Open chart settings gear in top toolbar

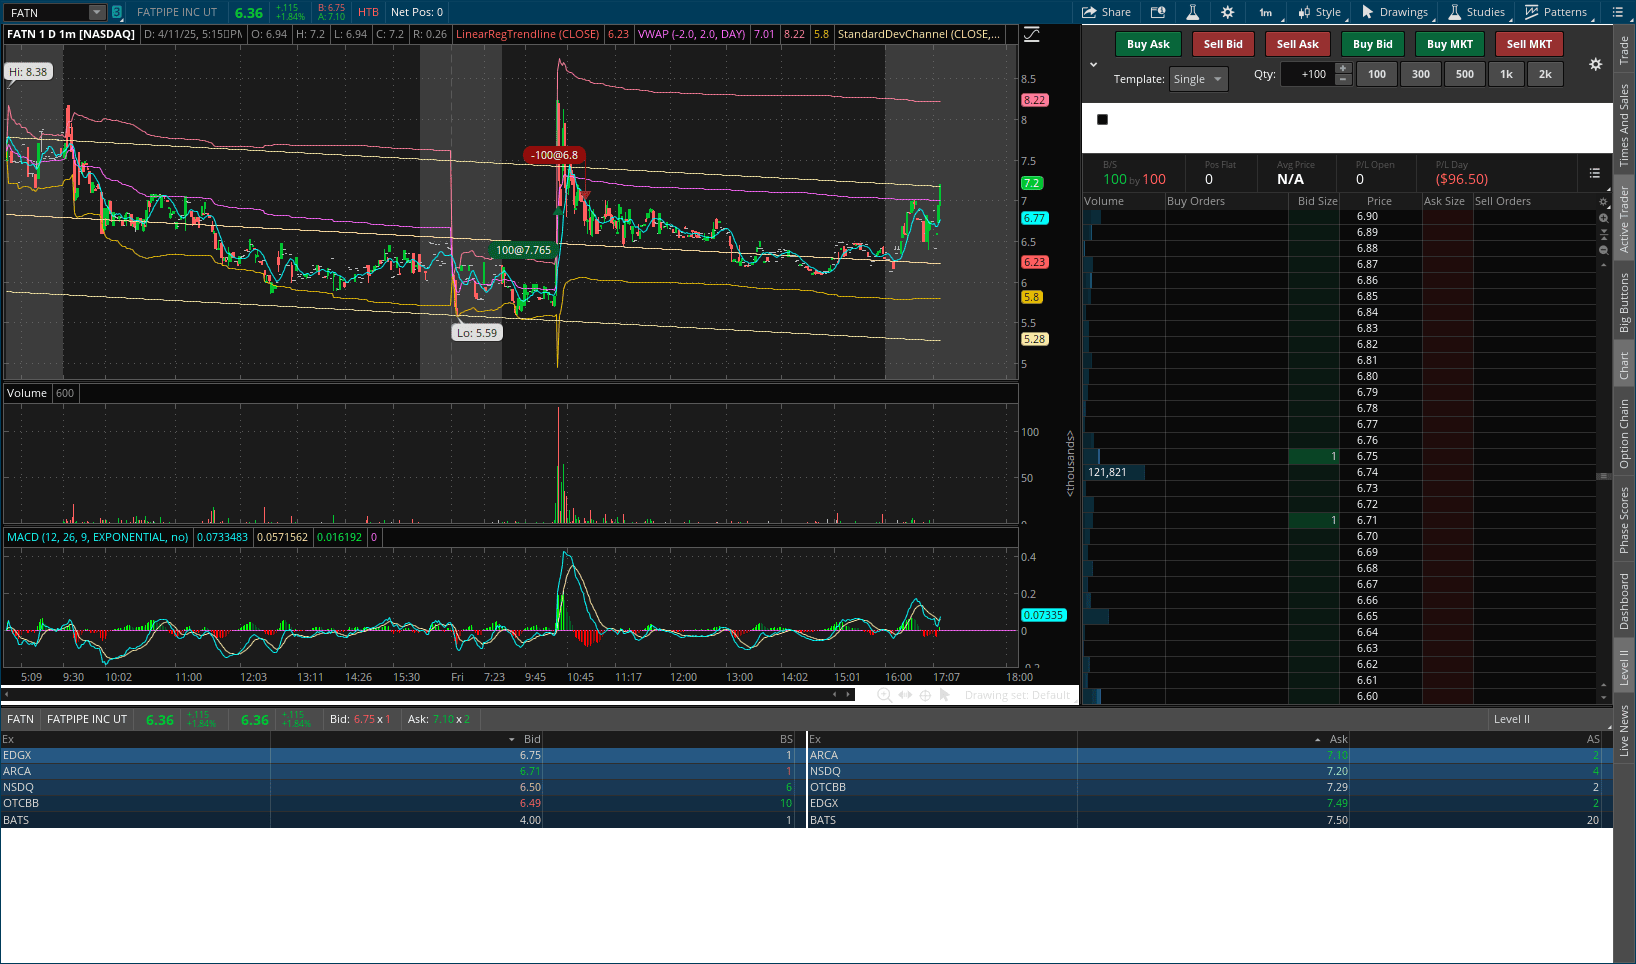tap(1227, 12)
